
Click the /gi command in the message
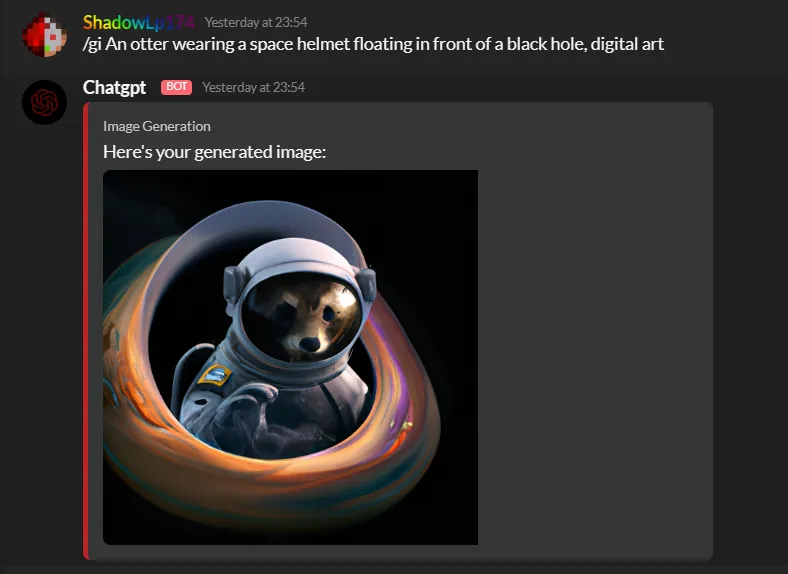tap(92, 44)
